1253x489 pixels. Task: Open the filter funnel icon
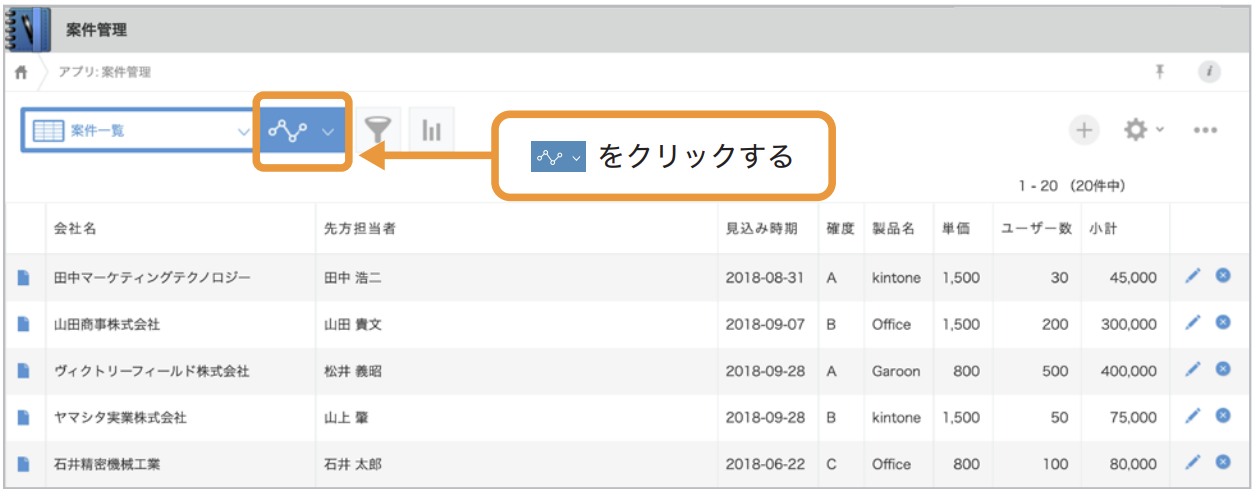(x=378, y=130)
